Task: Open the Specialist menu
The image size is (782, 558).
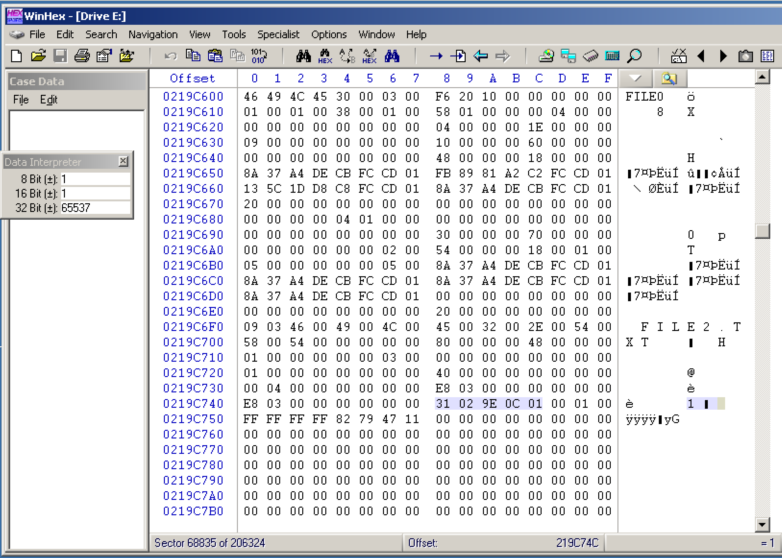Action: (278, 34)
